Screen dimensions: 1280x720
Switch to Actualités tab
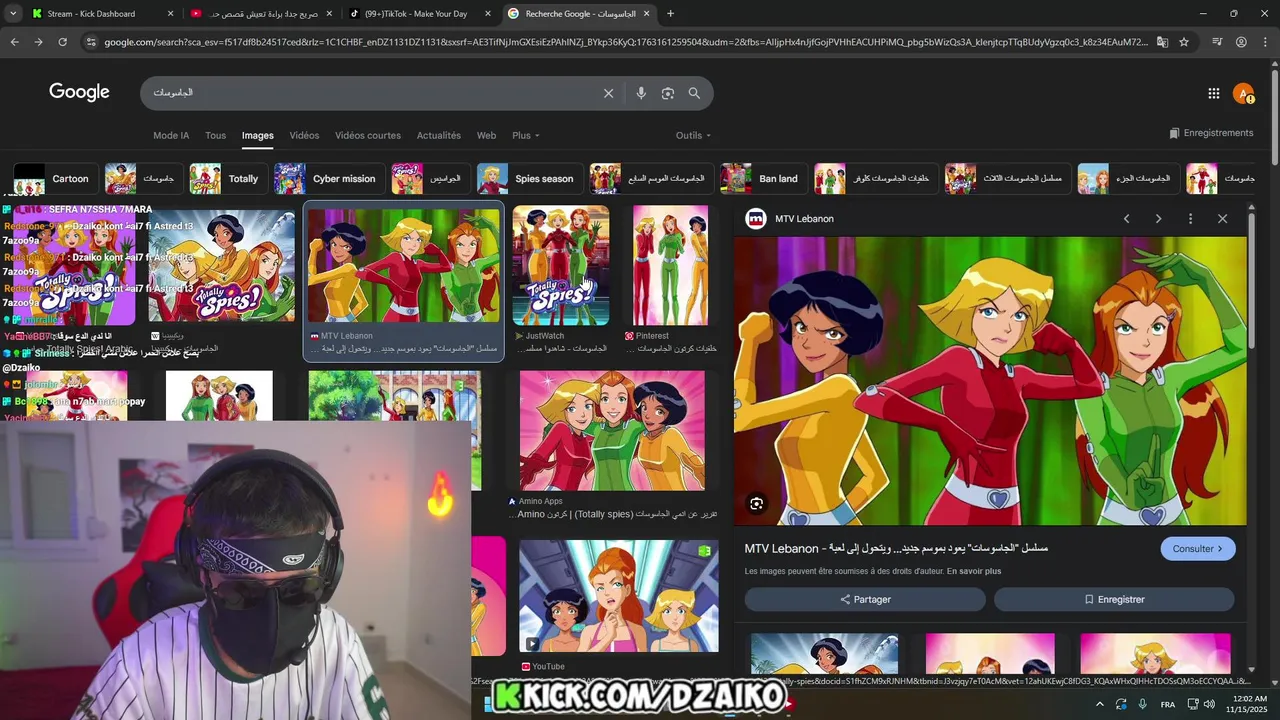point(439,135)
